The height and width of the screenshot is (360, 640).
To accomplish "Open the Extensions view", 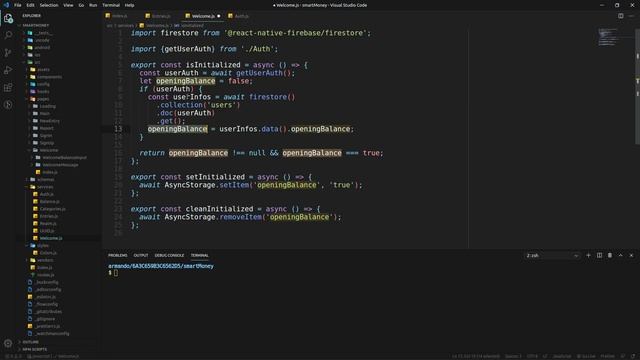I will point(8,87).
